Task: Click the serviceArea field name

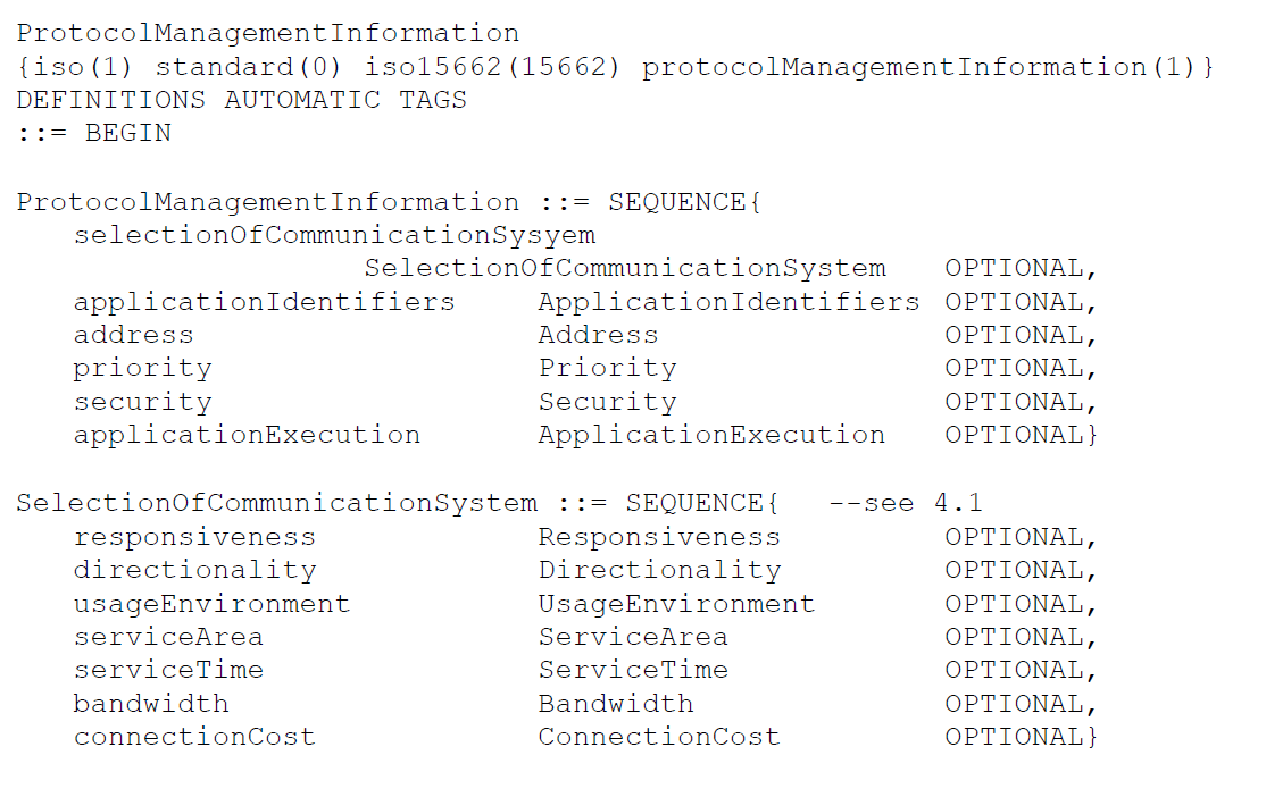Action: pyautogui.click(x=168, y=637)
